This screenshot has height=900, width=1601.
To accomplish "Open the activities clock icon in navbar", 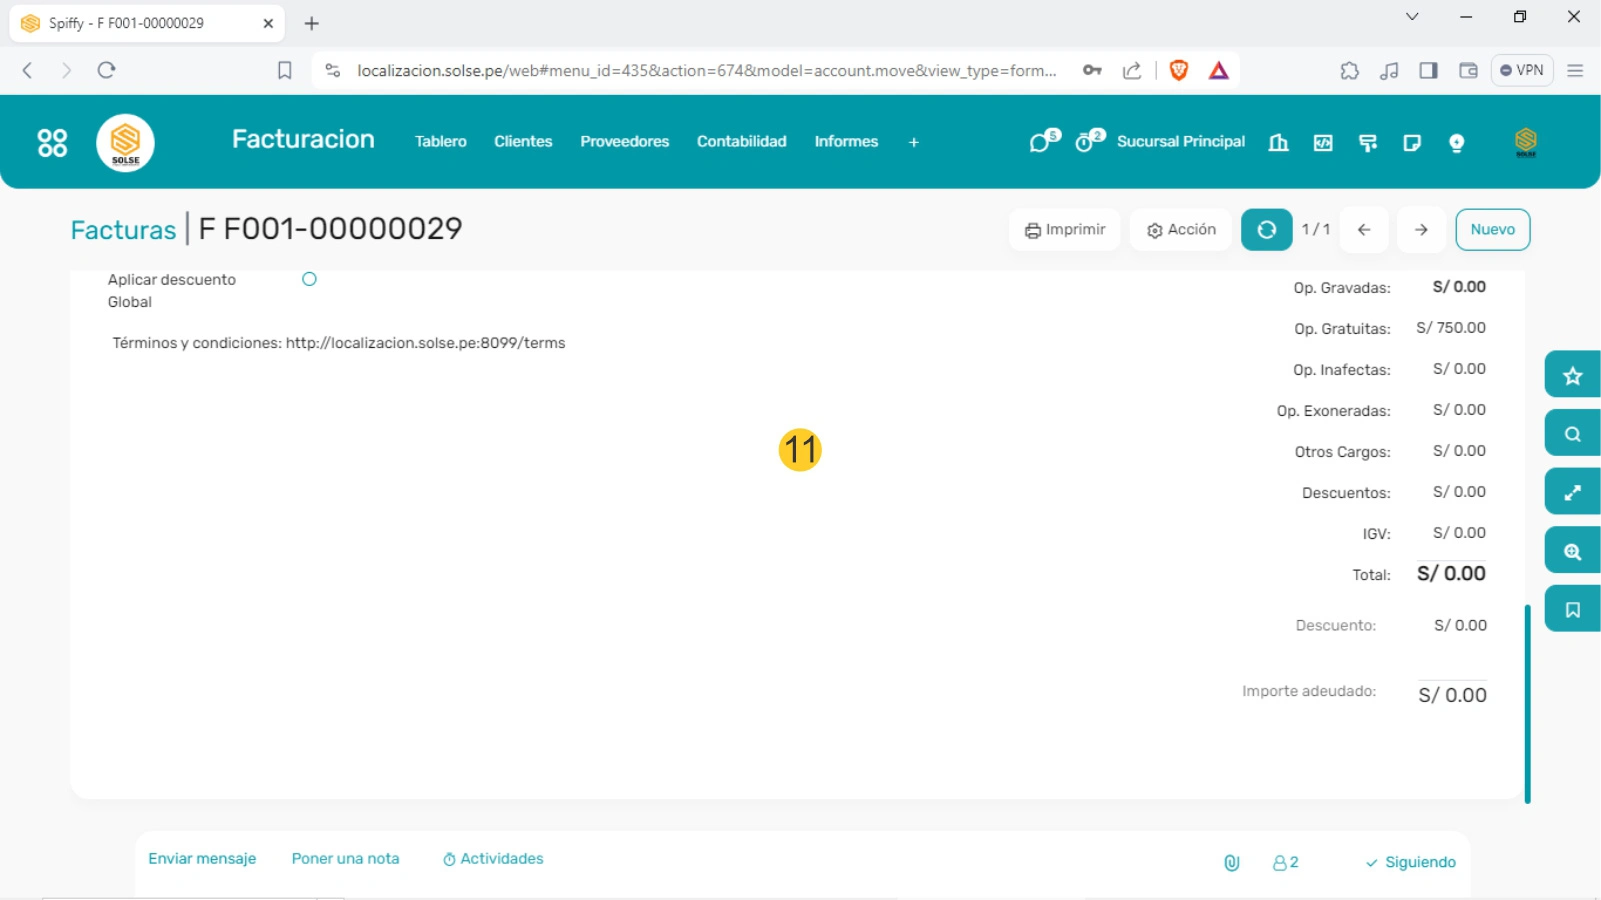I will point(1087,142).
